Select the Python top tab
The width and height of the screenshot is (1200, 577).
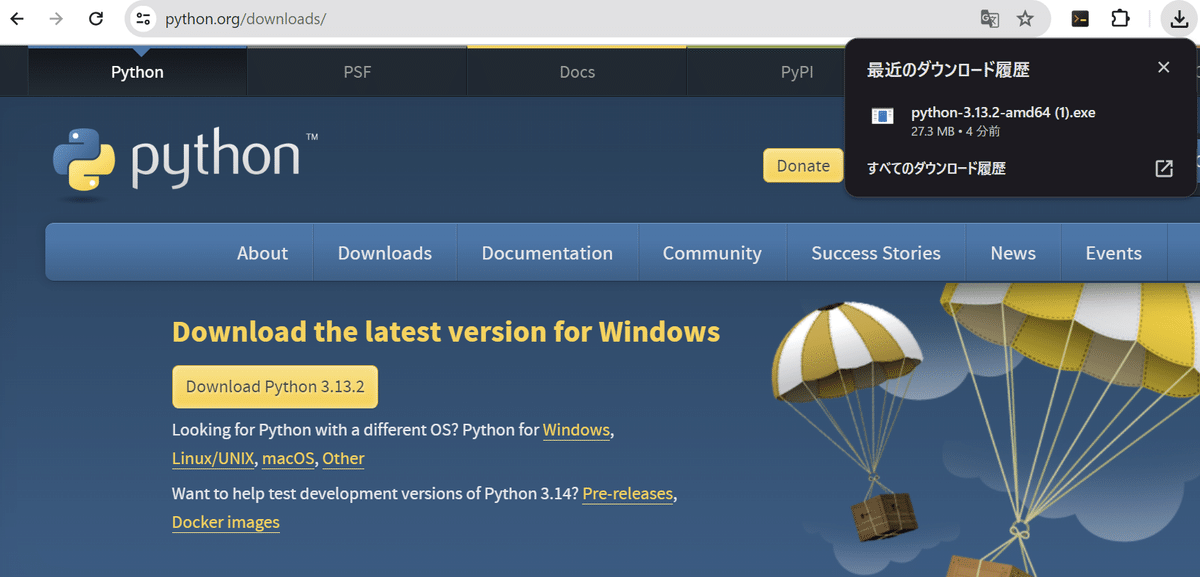pyautogui.click(x=137, y=72)
